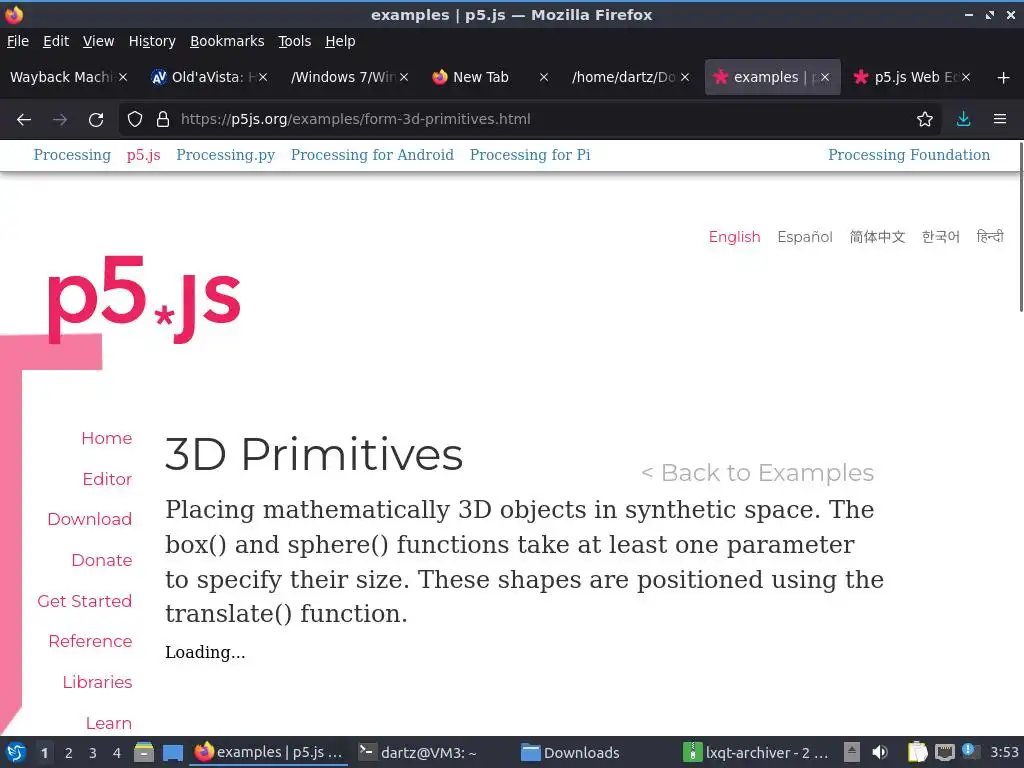This screenshot has height=768, width=1024.
Task: Close the Wayback Machine tab
Action: [x=123, y=77]
